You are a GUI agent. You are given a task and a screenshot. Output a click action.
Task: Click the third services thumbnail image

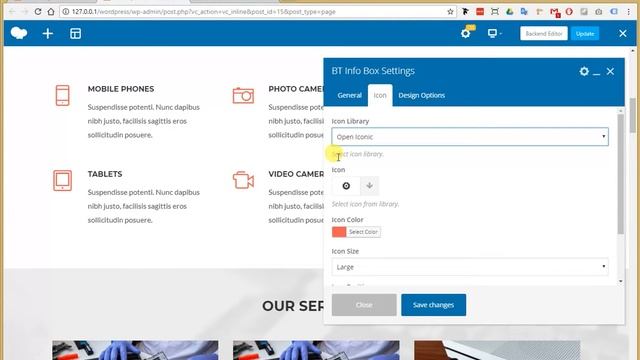497,350
